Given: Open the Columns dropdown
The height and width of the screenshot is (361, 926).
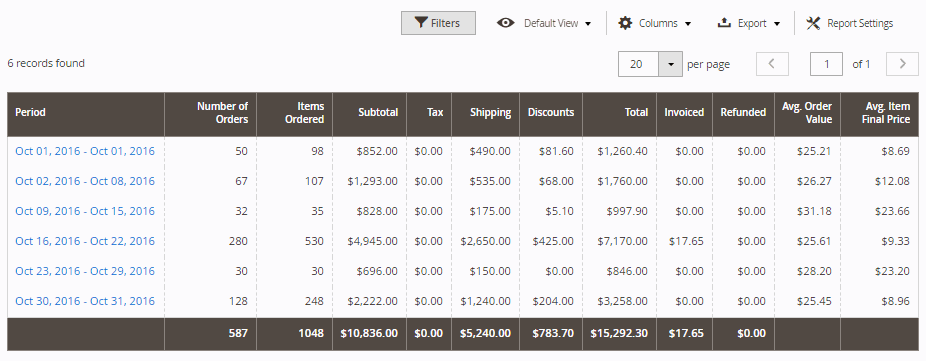Looking at the screenshot, I should coord(654,23).
